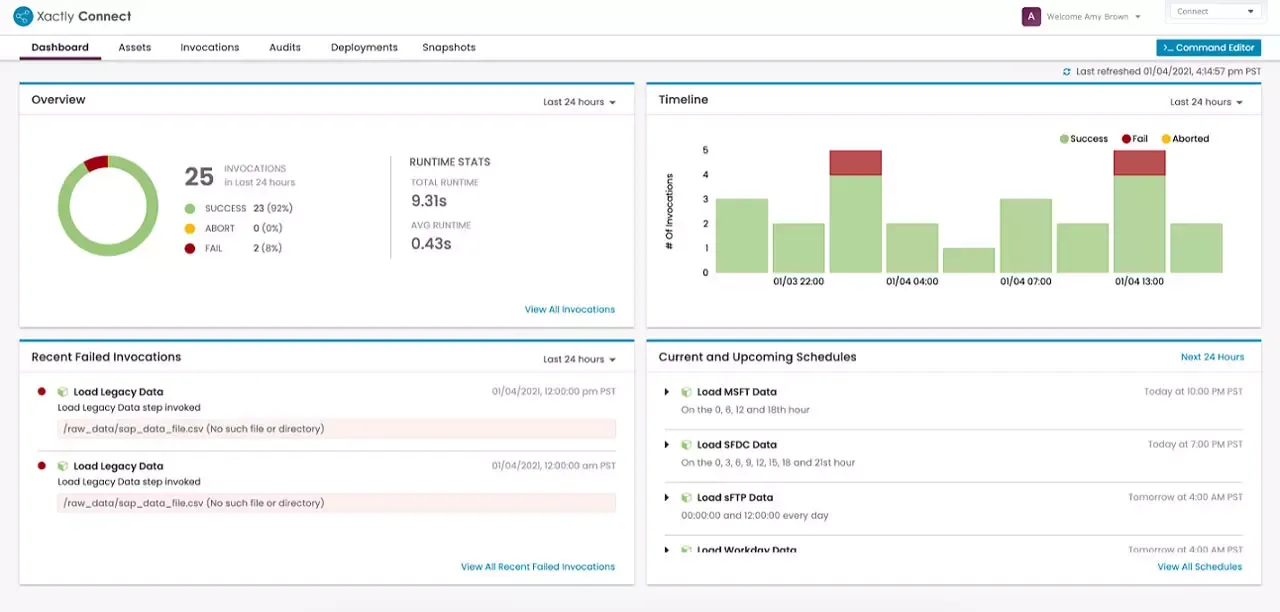Switch to the Invocations tab
The height and width of the screenshot is (612, 1280).
point(209,47)
